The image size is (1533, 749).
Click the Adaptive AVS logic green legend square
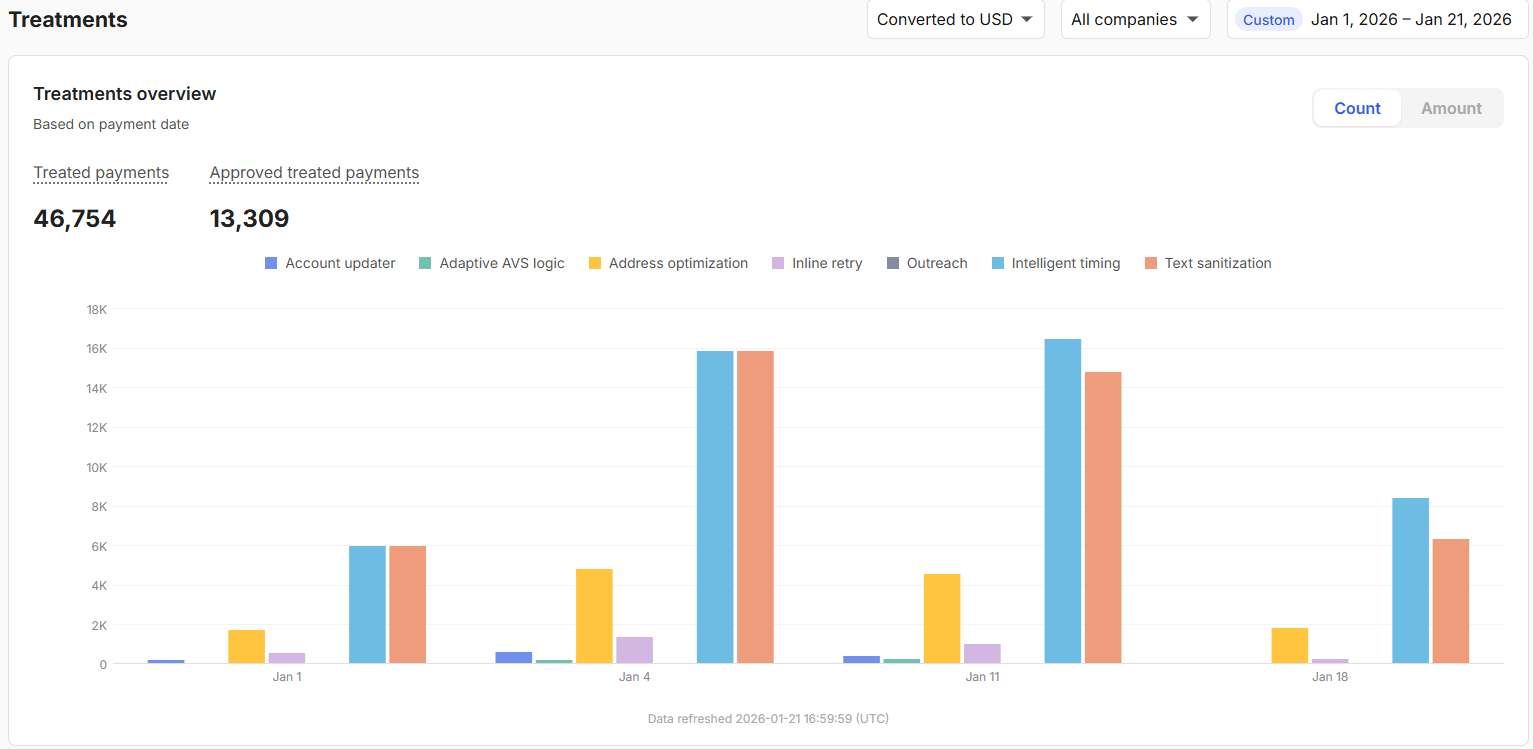tap(424, 263)
